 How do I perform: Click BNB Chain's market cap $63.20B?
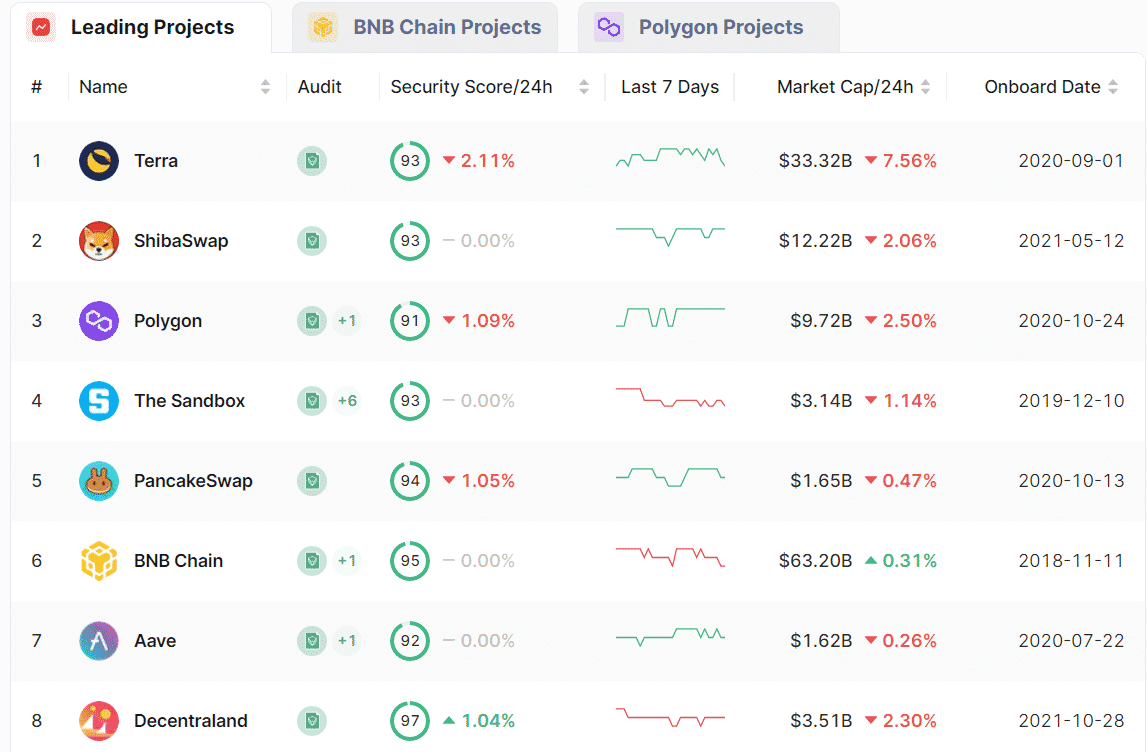coord(816,561)
